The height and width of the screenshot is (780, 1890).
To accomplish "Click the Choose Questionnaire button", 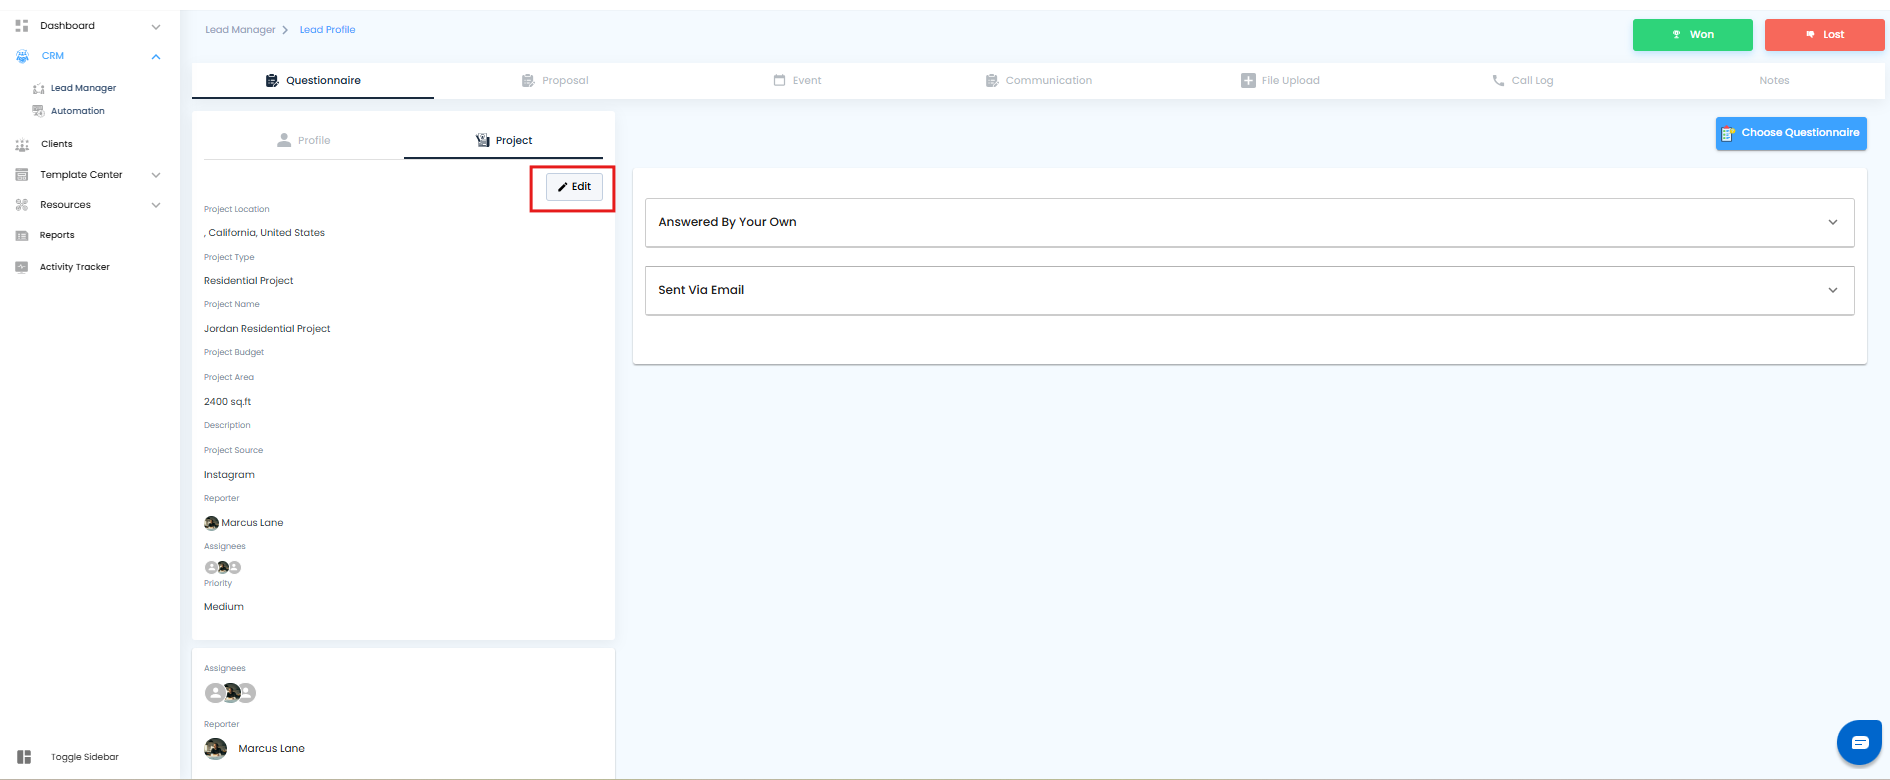I will pos(1791,133).
